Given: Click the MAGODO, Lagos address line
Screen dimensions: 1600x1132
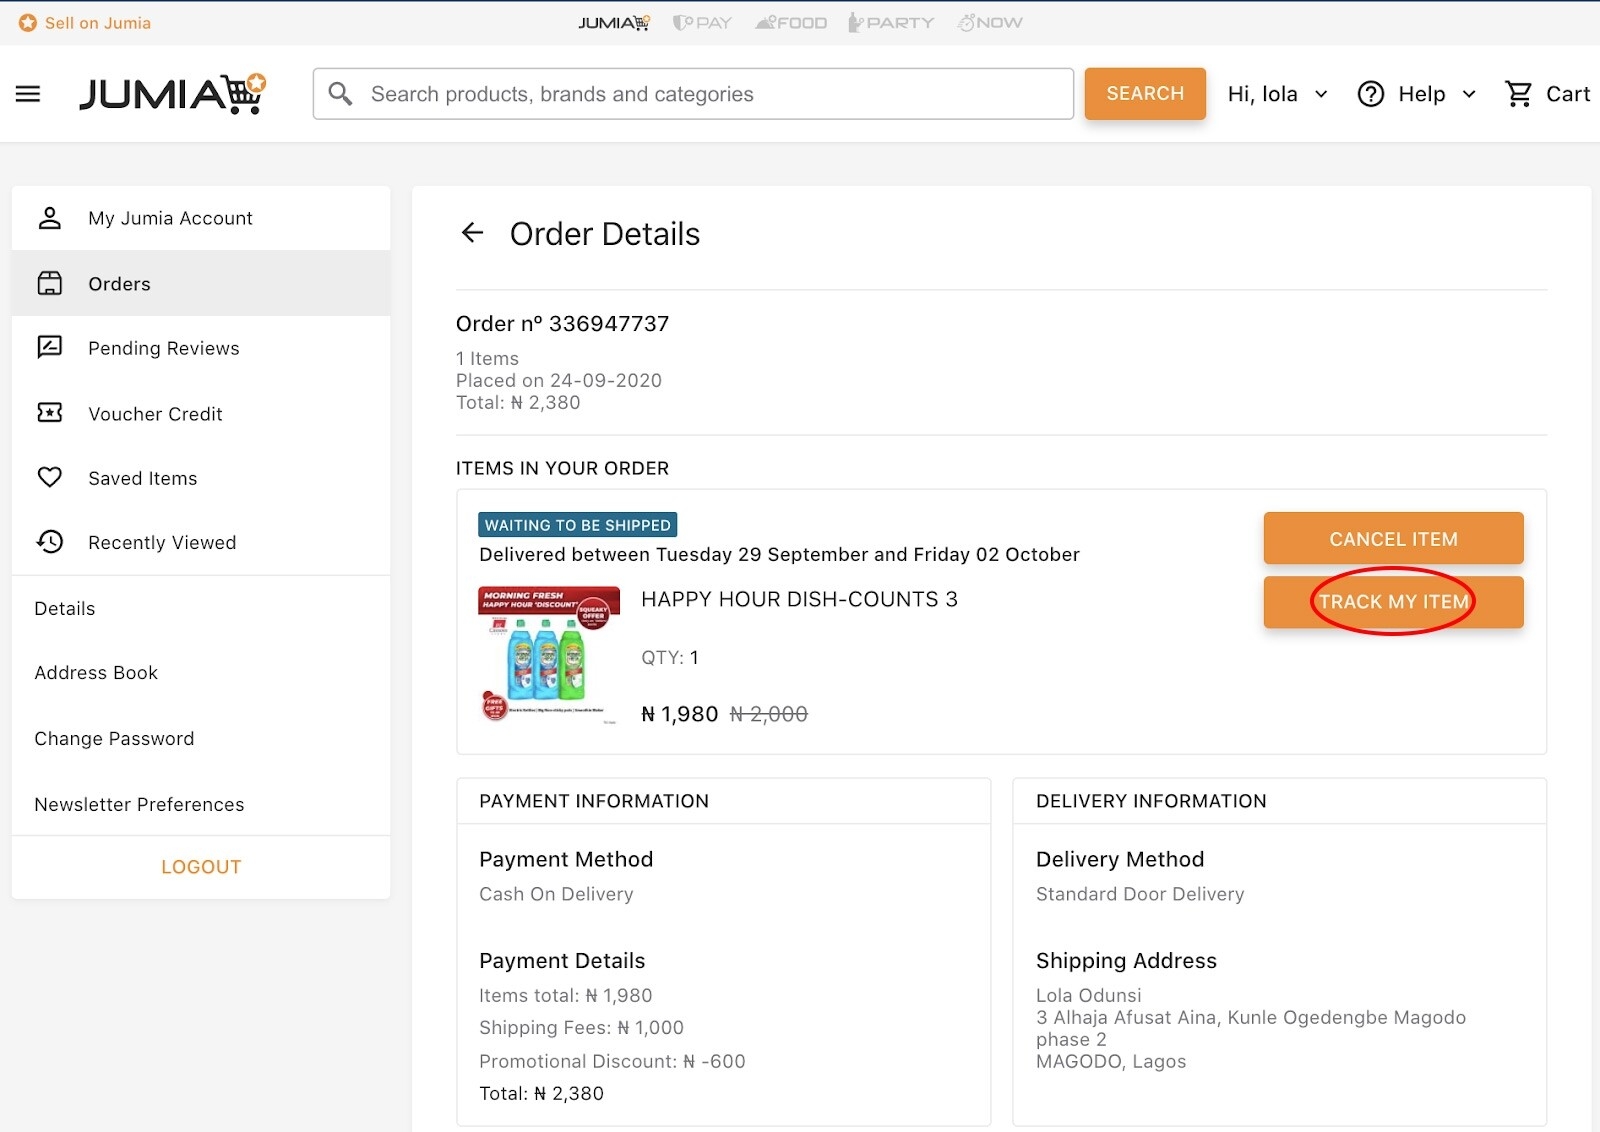Looking at the screenshot, I should pos(1111,1061).
